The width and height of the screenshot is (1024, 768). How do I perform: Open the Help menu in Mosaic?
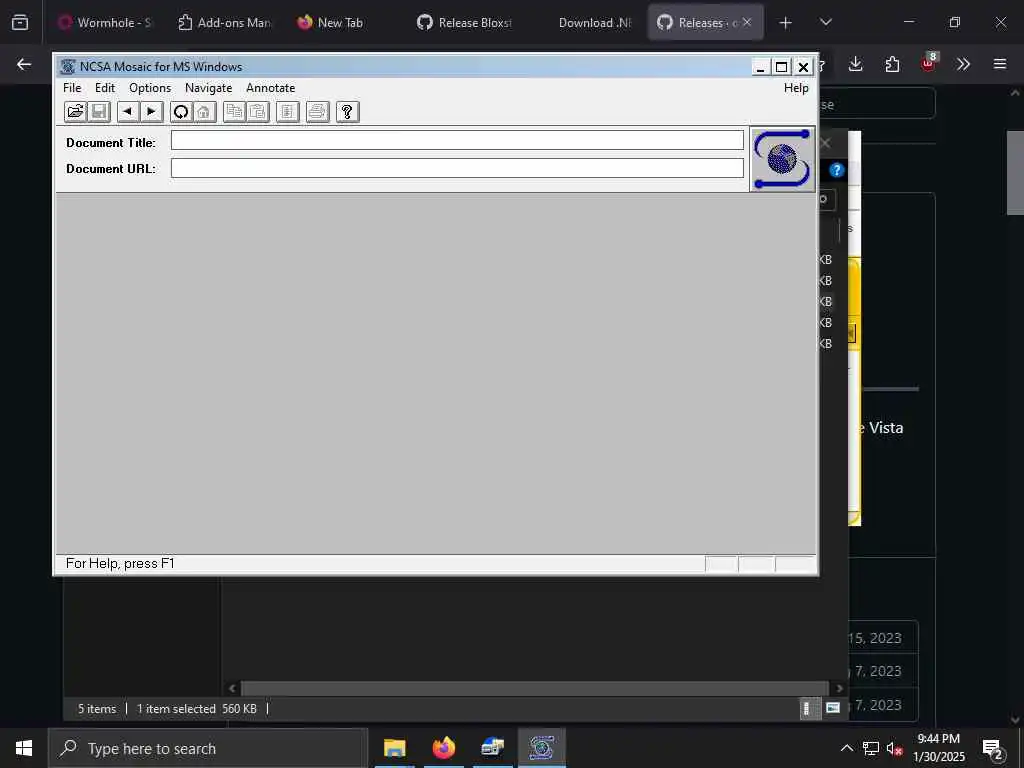[x=796, y=88]
